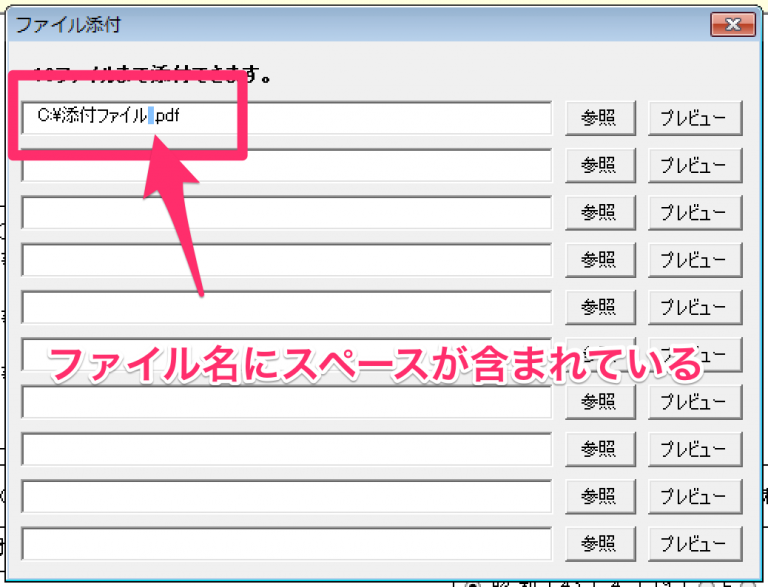Select 参照 in the ninth row
The height and width of the screenshot is (587, 768).
click(x=600, y=497)
